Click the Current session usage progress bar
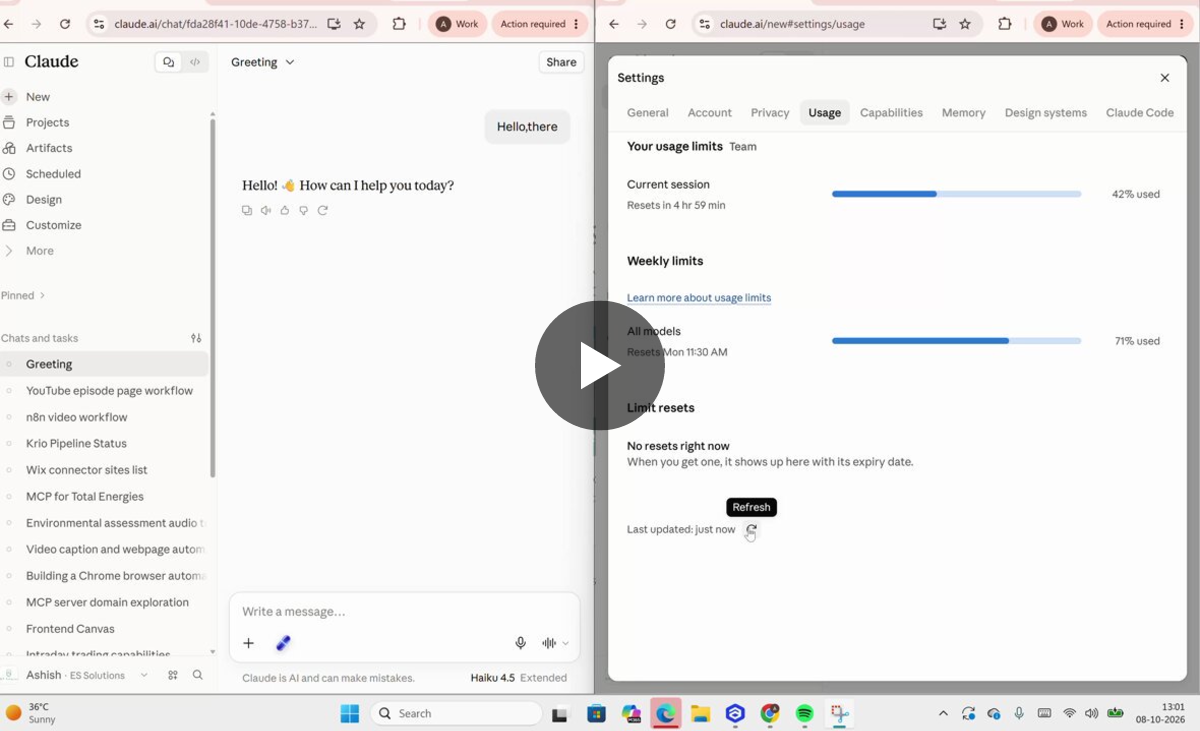The width and height of the screenshot is (1200, 731). coord(957,194)
